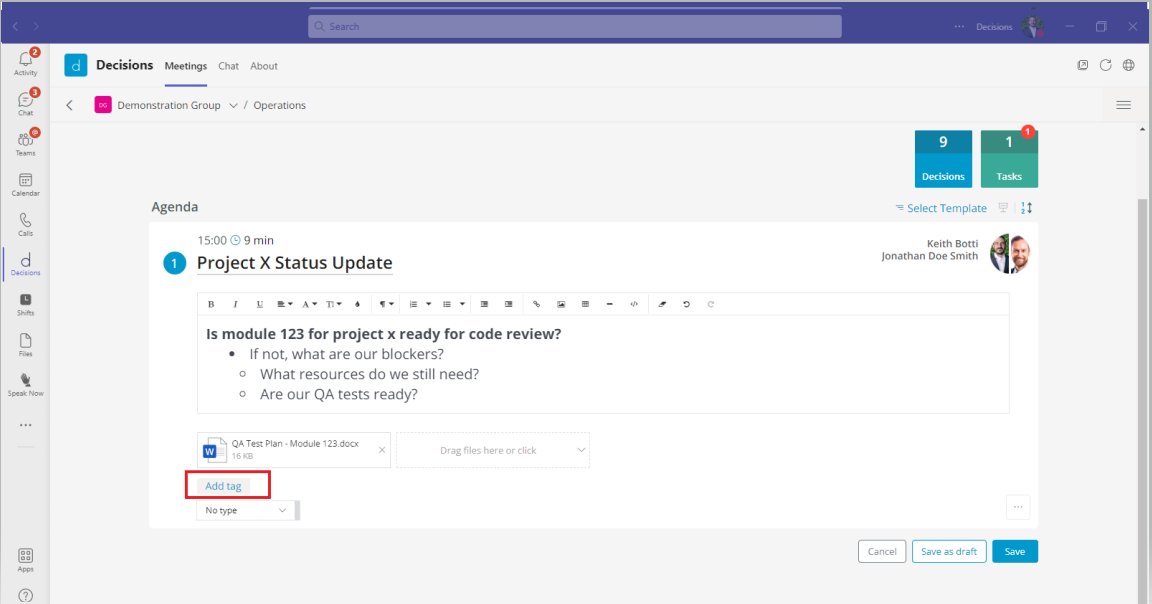
Task: Save the agenda as draft
Action: click(x=948, y=551)
